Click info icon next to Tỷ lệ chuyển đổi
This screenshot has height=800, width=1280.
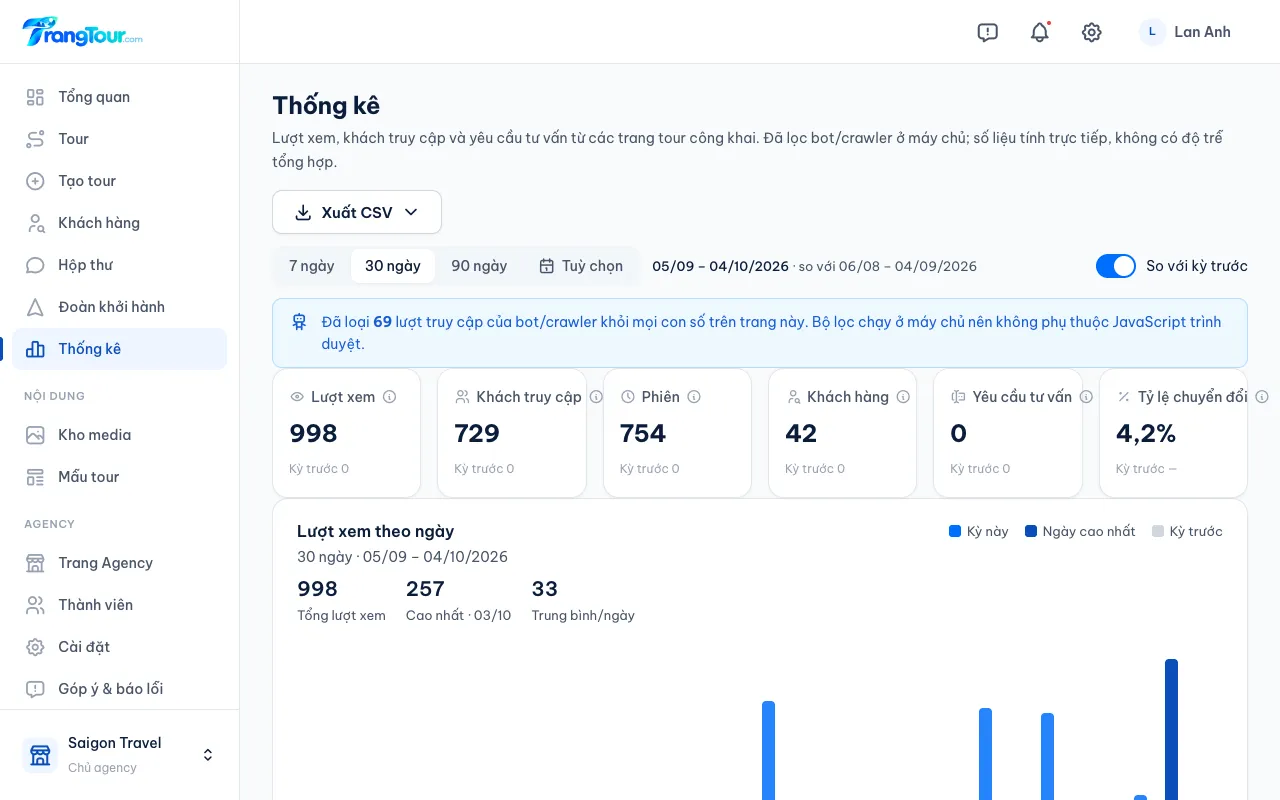coord(1262,397)
